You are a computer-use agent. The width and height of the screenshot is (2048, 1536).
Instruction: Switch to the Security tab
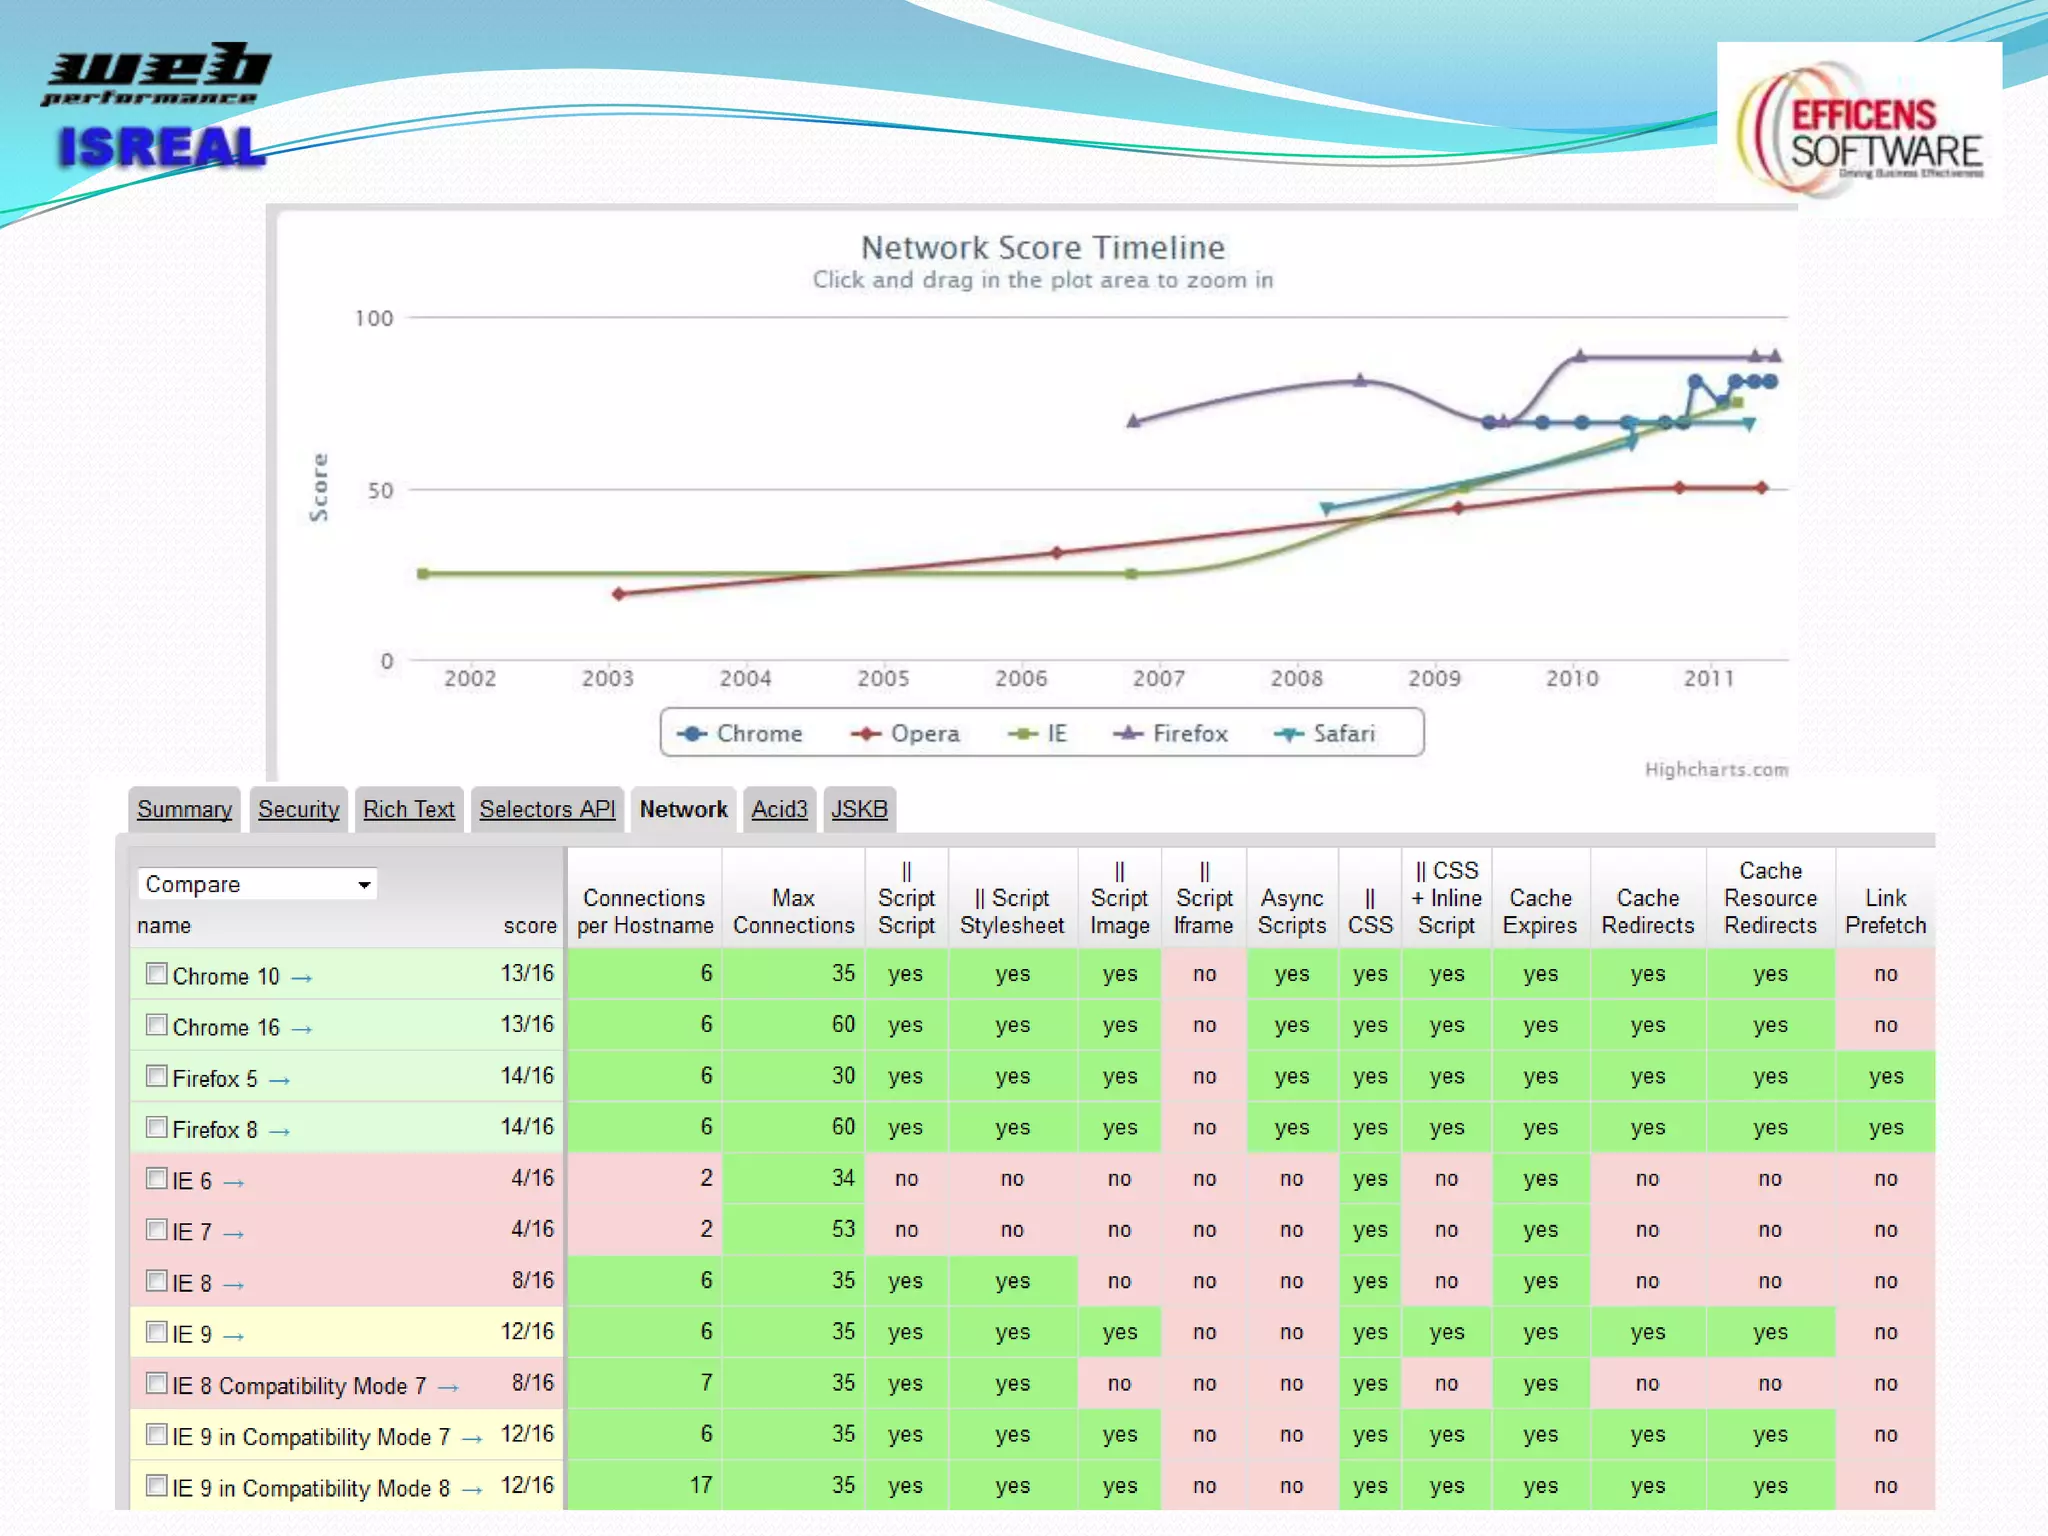pyautogui.click(x=298, y=809)
